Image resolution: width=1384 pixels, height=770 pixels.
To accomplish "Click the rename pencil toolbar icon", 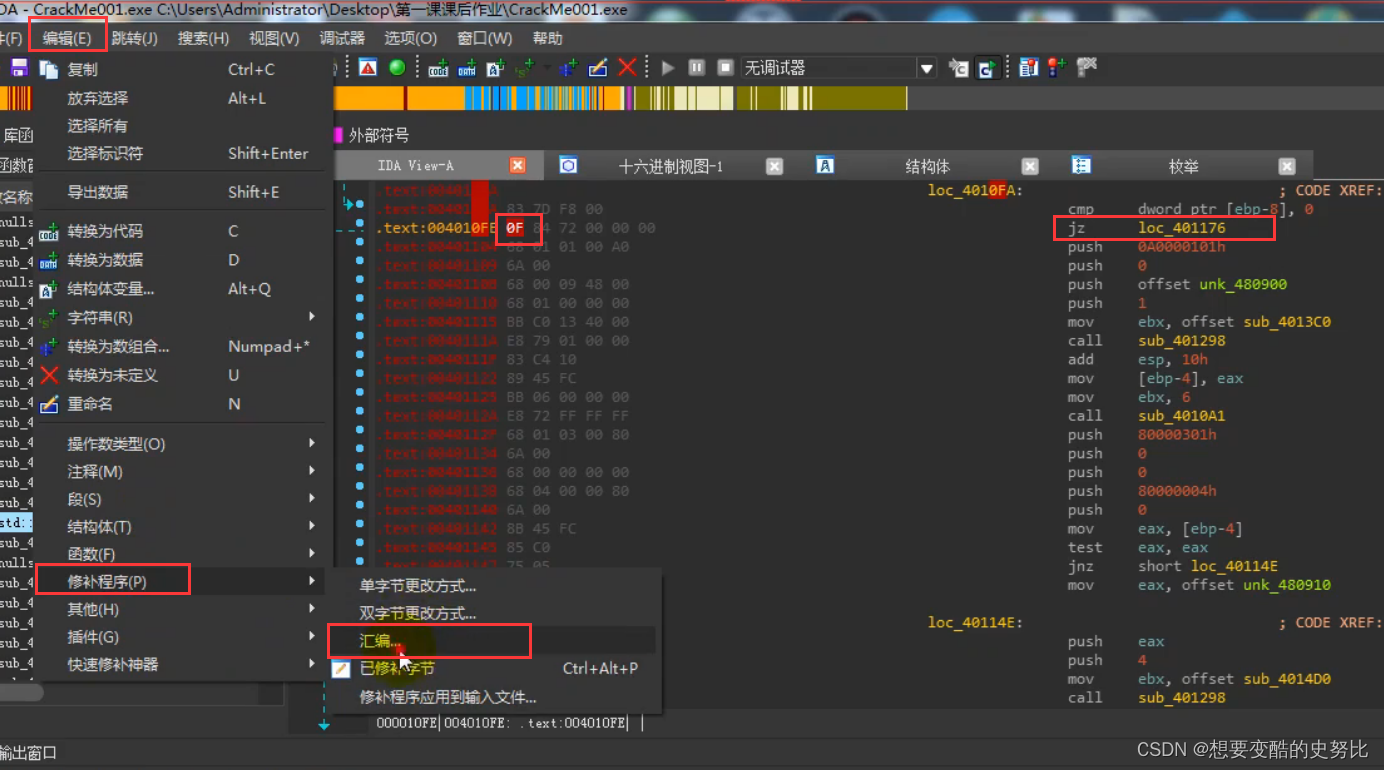I will [598, 68].
